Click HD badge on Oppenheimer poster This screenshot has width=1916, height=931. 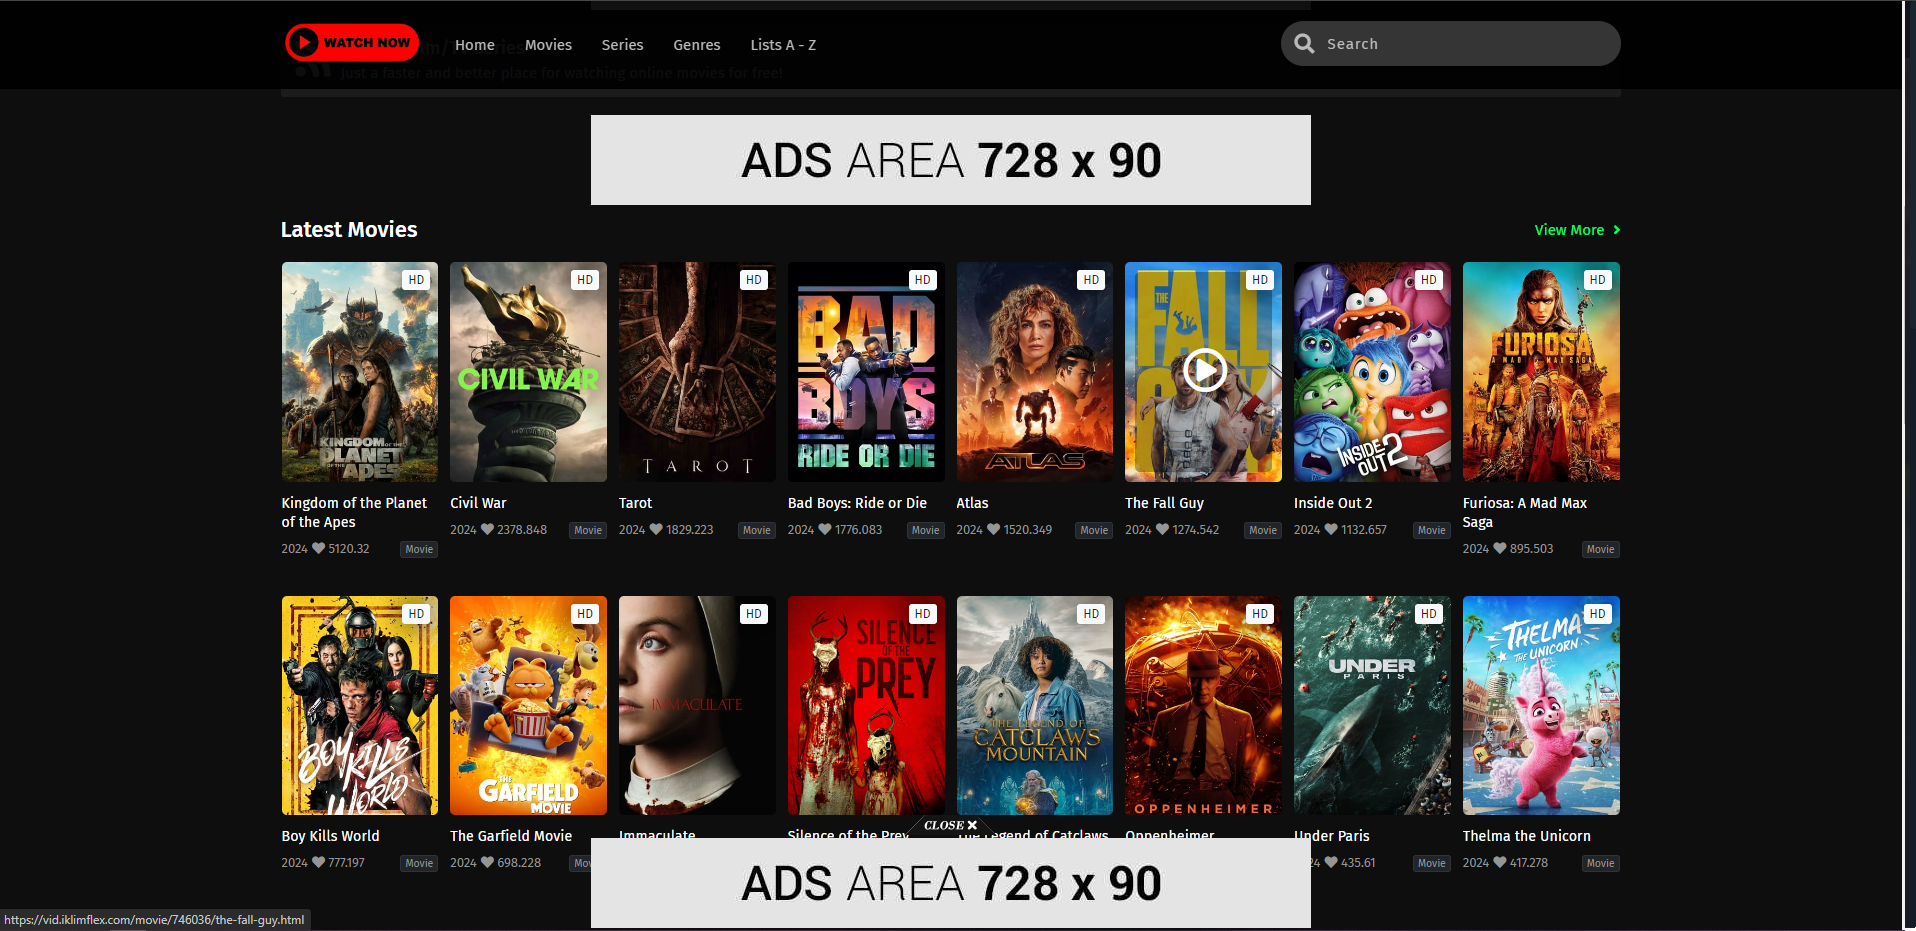(x=1260, y=614)
